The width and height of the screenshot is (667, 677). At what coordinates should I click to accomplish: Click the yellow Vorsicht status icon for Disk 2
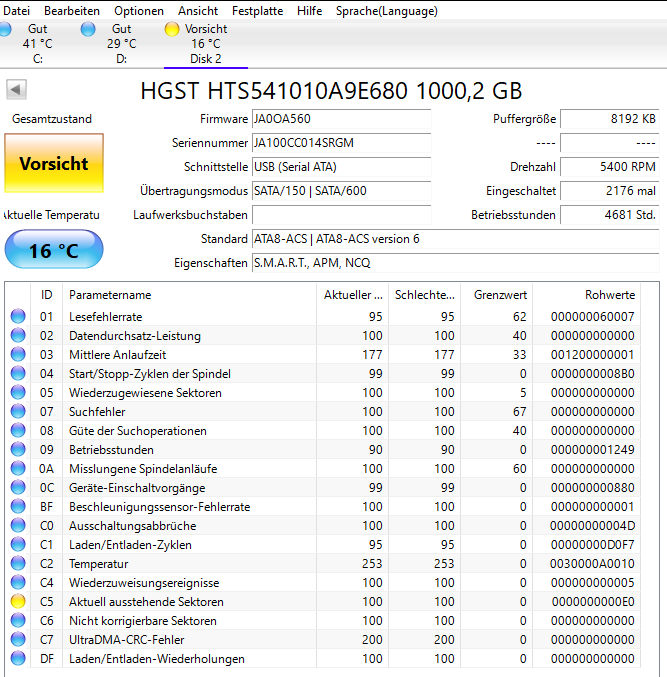pos(171,29)
